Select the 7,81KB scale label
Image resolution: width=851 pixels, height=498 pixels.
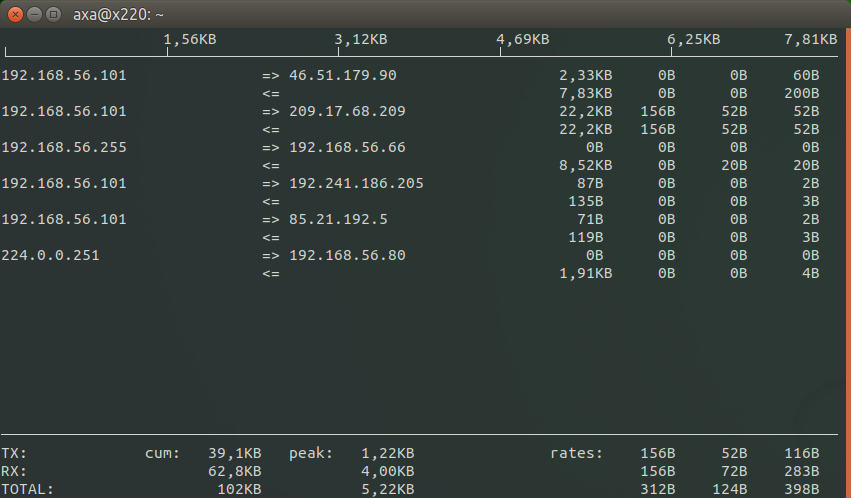tap(811, 40)
